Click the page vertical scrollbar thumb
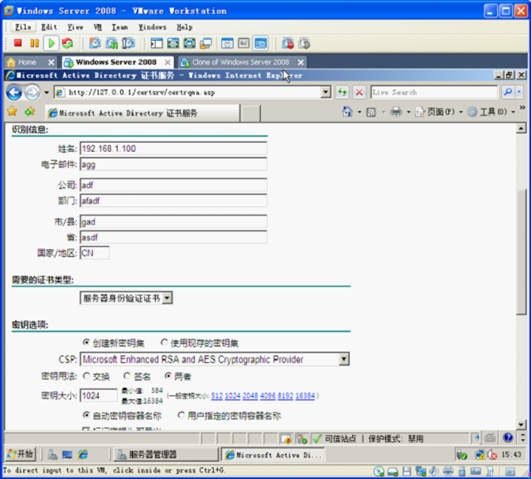Viewport: 531px width, 479px height. (x=521, y=252)
